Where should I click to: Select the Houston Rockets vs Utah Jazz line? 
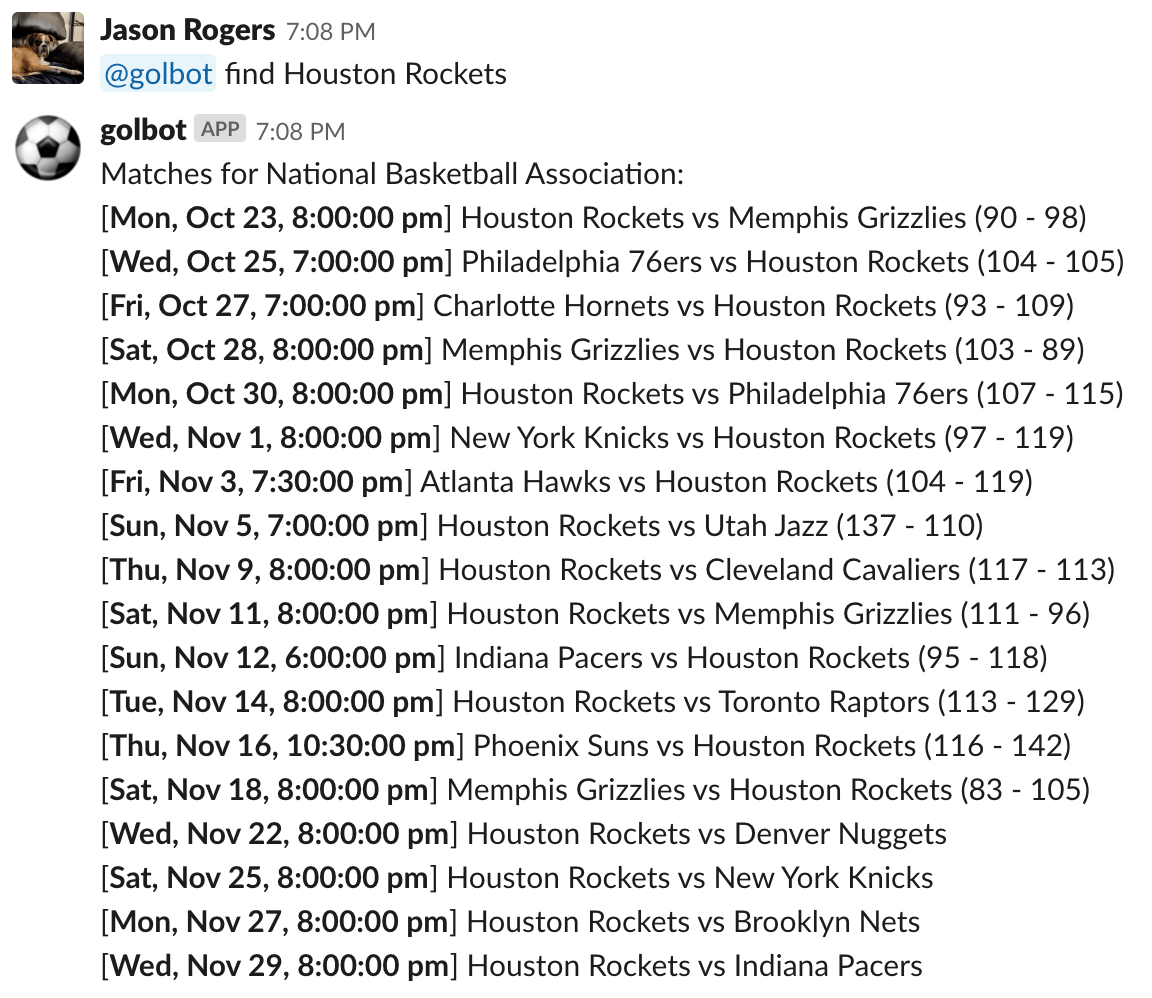542,526
